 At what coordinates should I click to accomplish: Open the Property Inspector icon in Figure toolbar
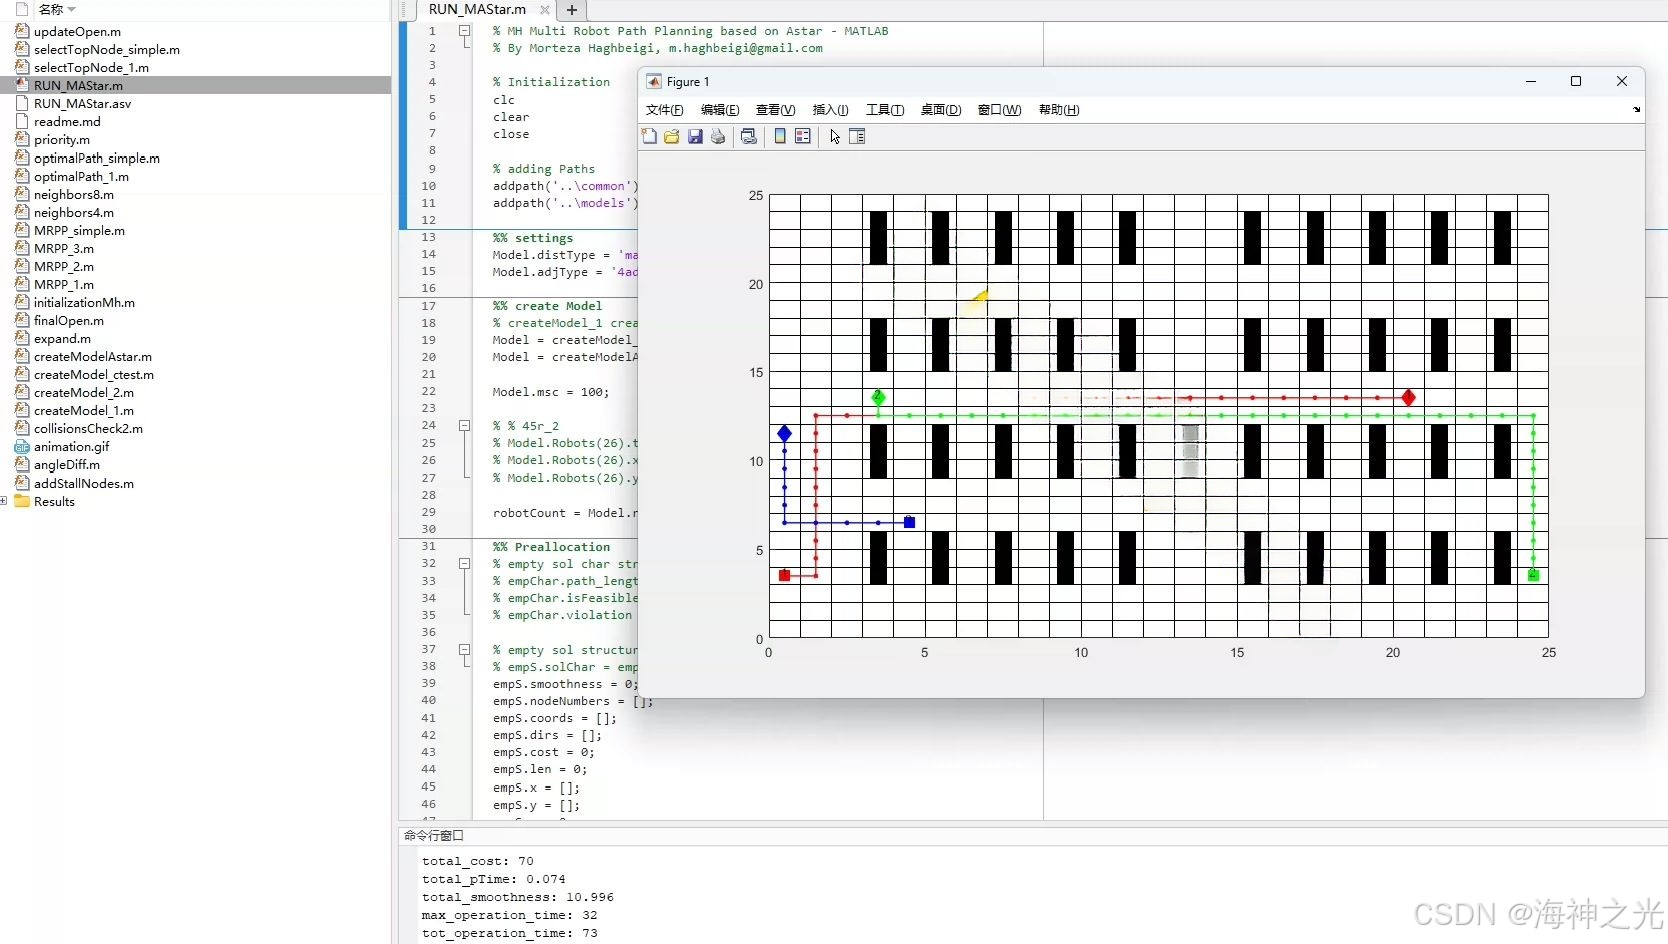(x=857, y=136)
